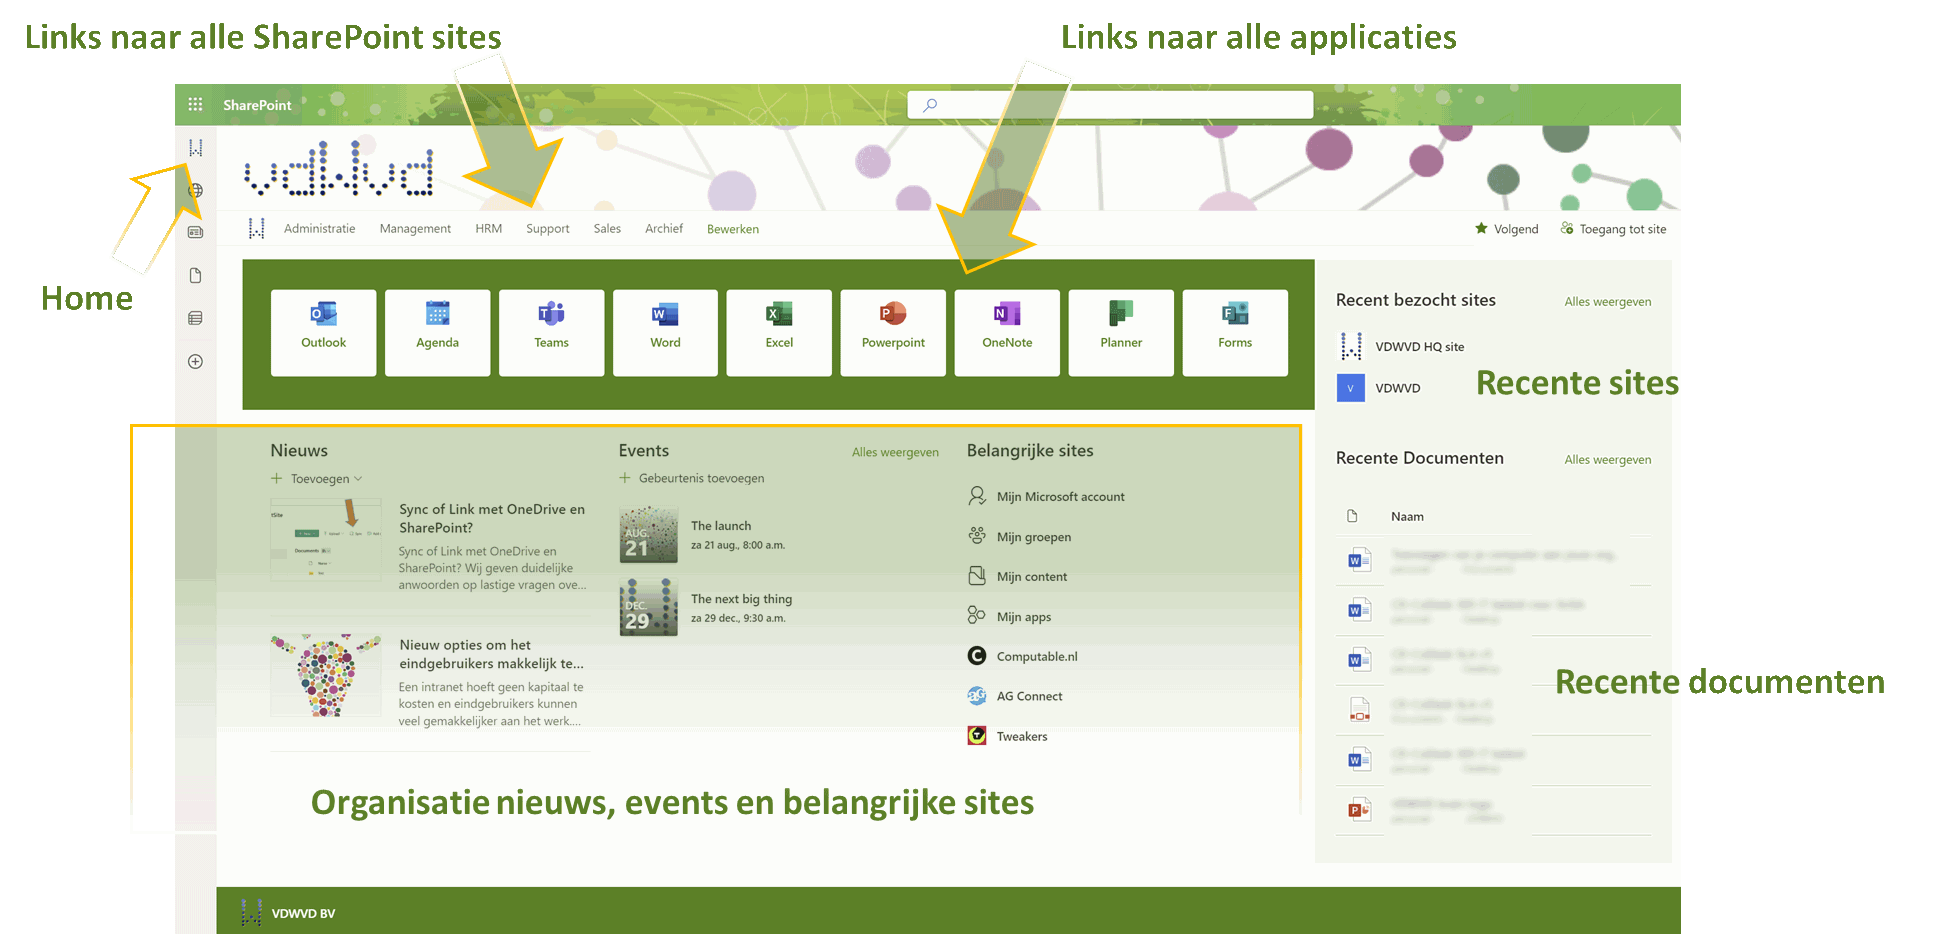Click the create plus icon in sidebar
The height and width of the screenshot is (934, 1940).
(x=196, y=361)
